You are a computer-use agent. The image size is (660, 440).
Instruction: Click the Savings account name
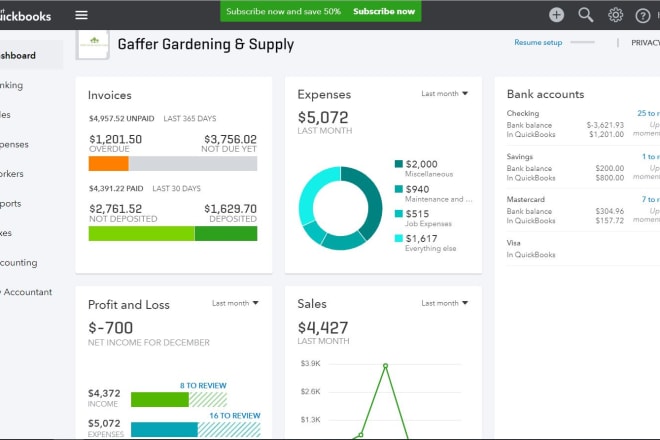[520, 157]
